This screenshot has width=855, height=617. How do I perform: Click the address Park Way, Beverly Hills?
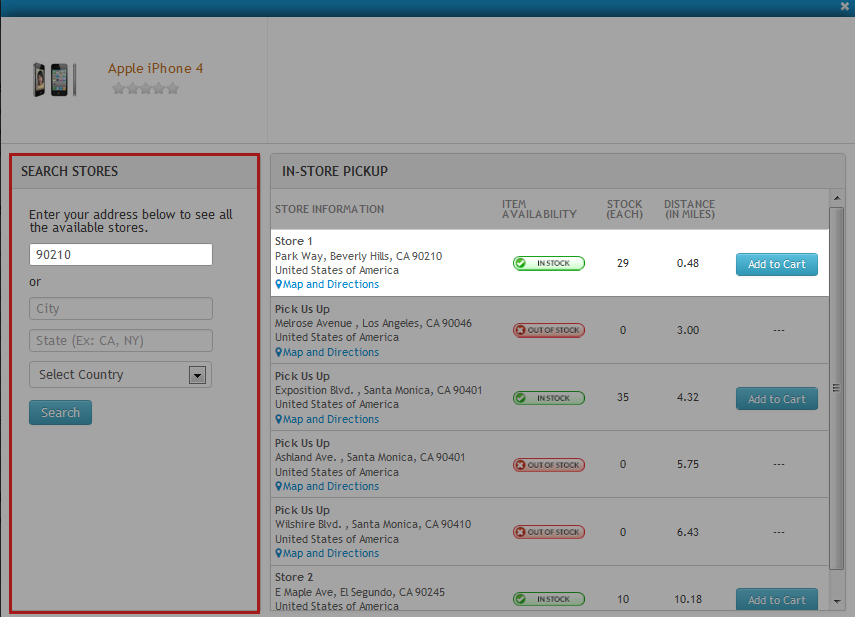click(x=358, y=257)
